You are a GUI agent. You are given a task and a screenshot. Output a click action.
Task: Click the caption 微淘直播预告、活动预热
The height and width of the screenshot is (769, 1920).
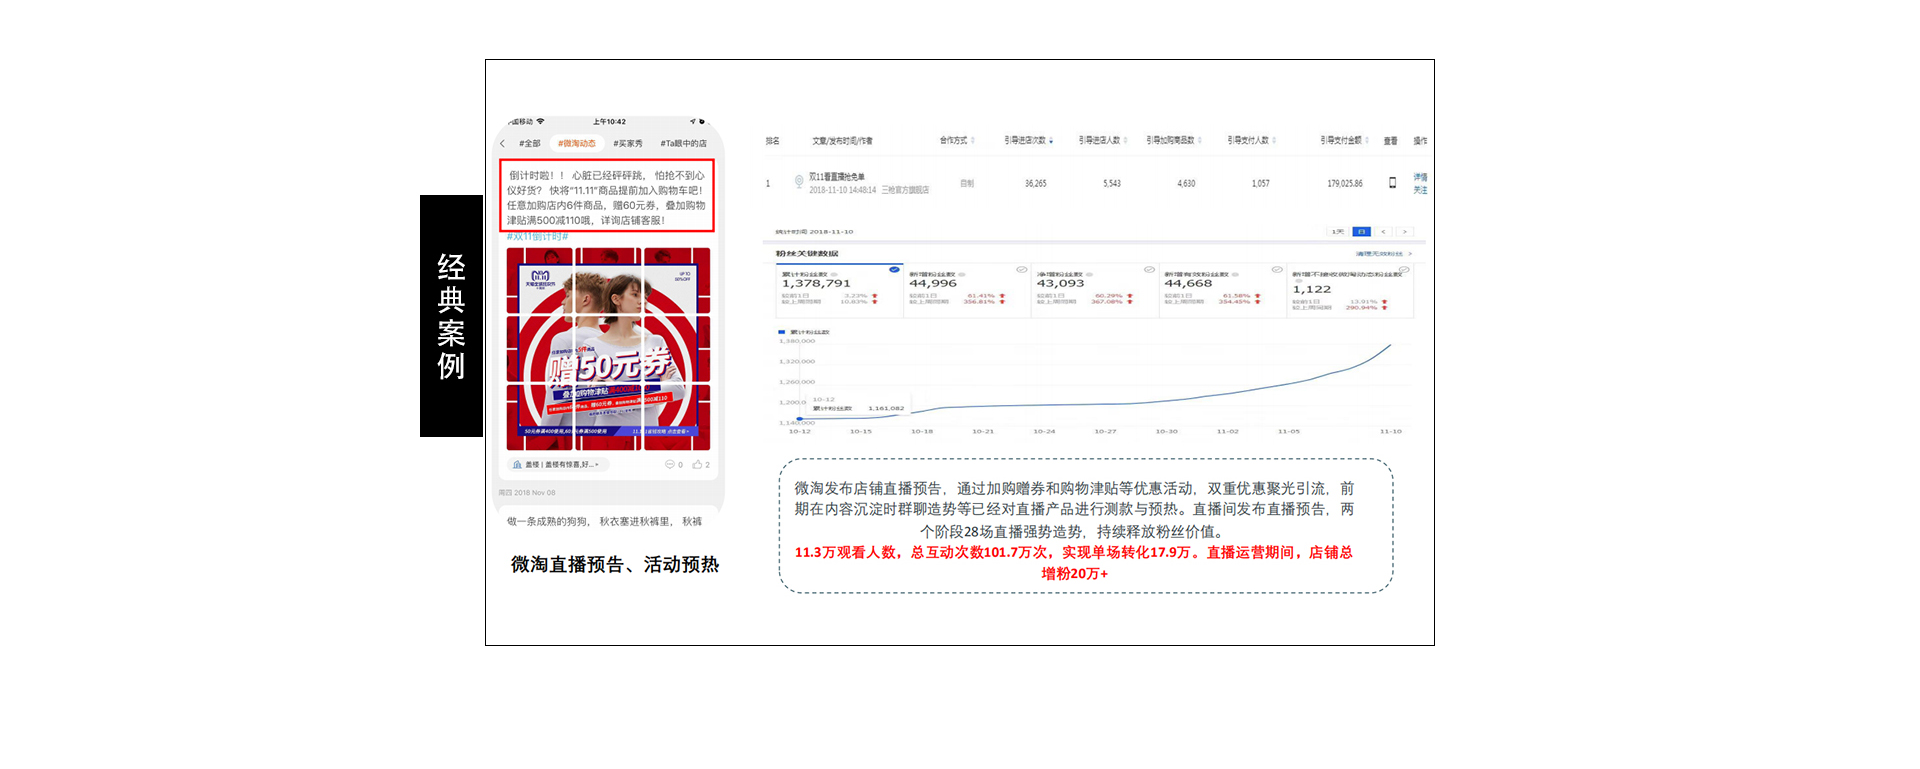[x=614, y=564]
